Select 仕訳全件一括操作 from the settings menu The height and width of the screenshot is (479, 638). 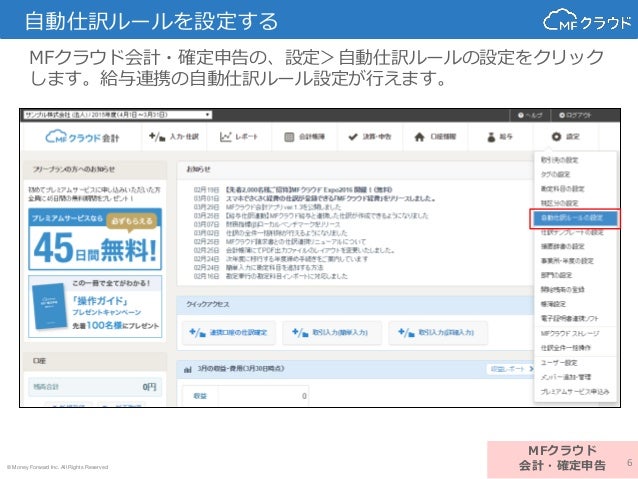(566, 348)
